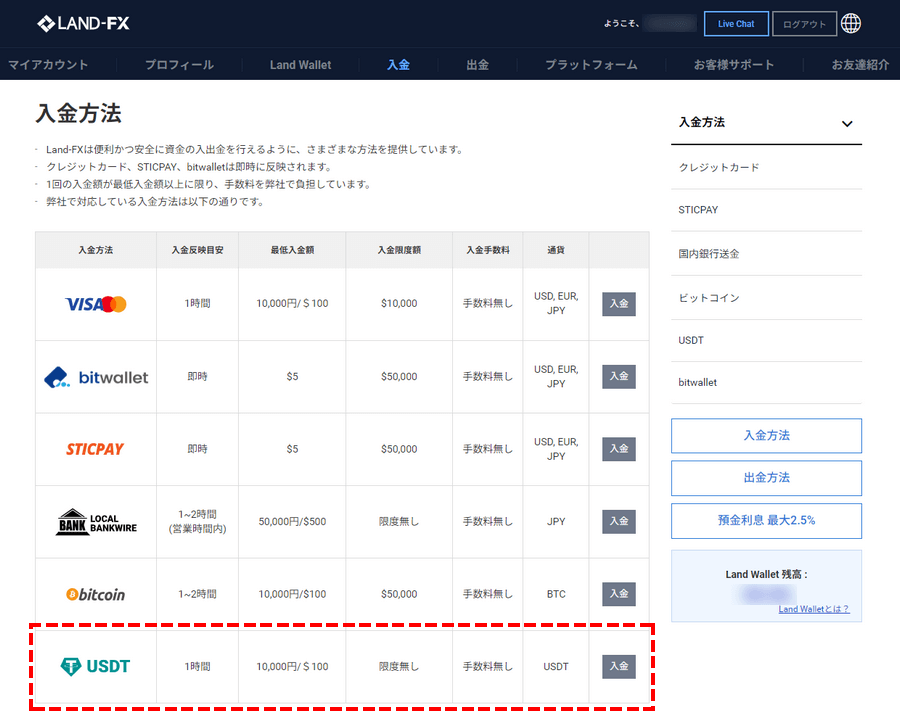This screenshot has height=720, width=900.
Task: Open the プロフィール menu
Action: tap(179, 65)
